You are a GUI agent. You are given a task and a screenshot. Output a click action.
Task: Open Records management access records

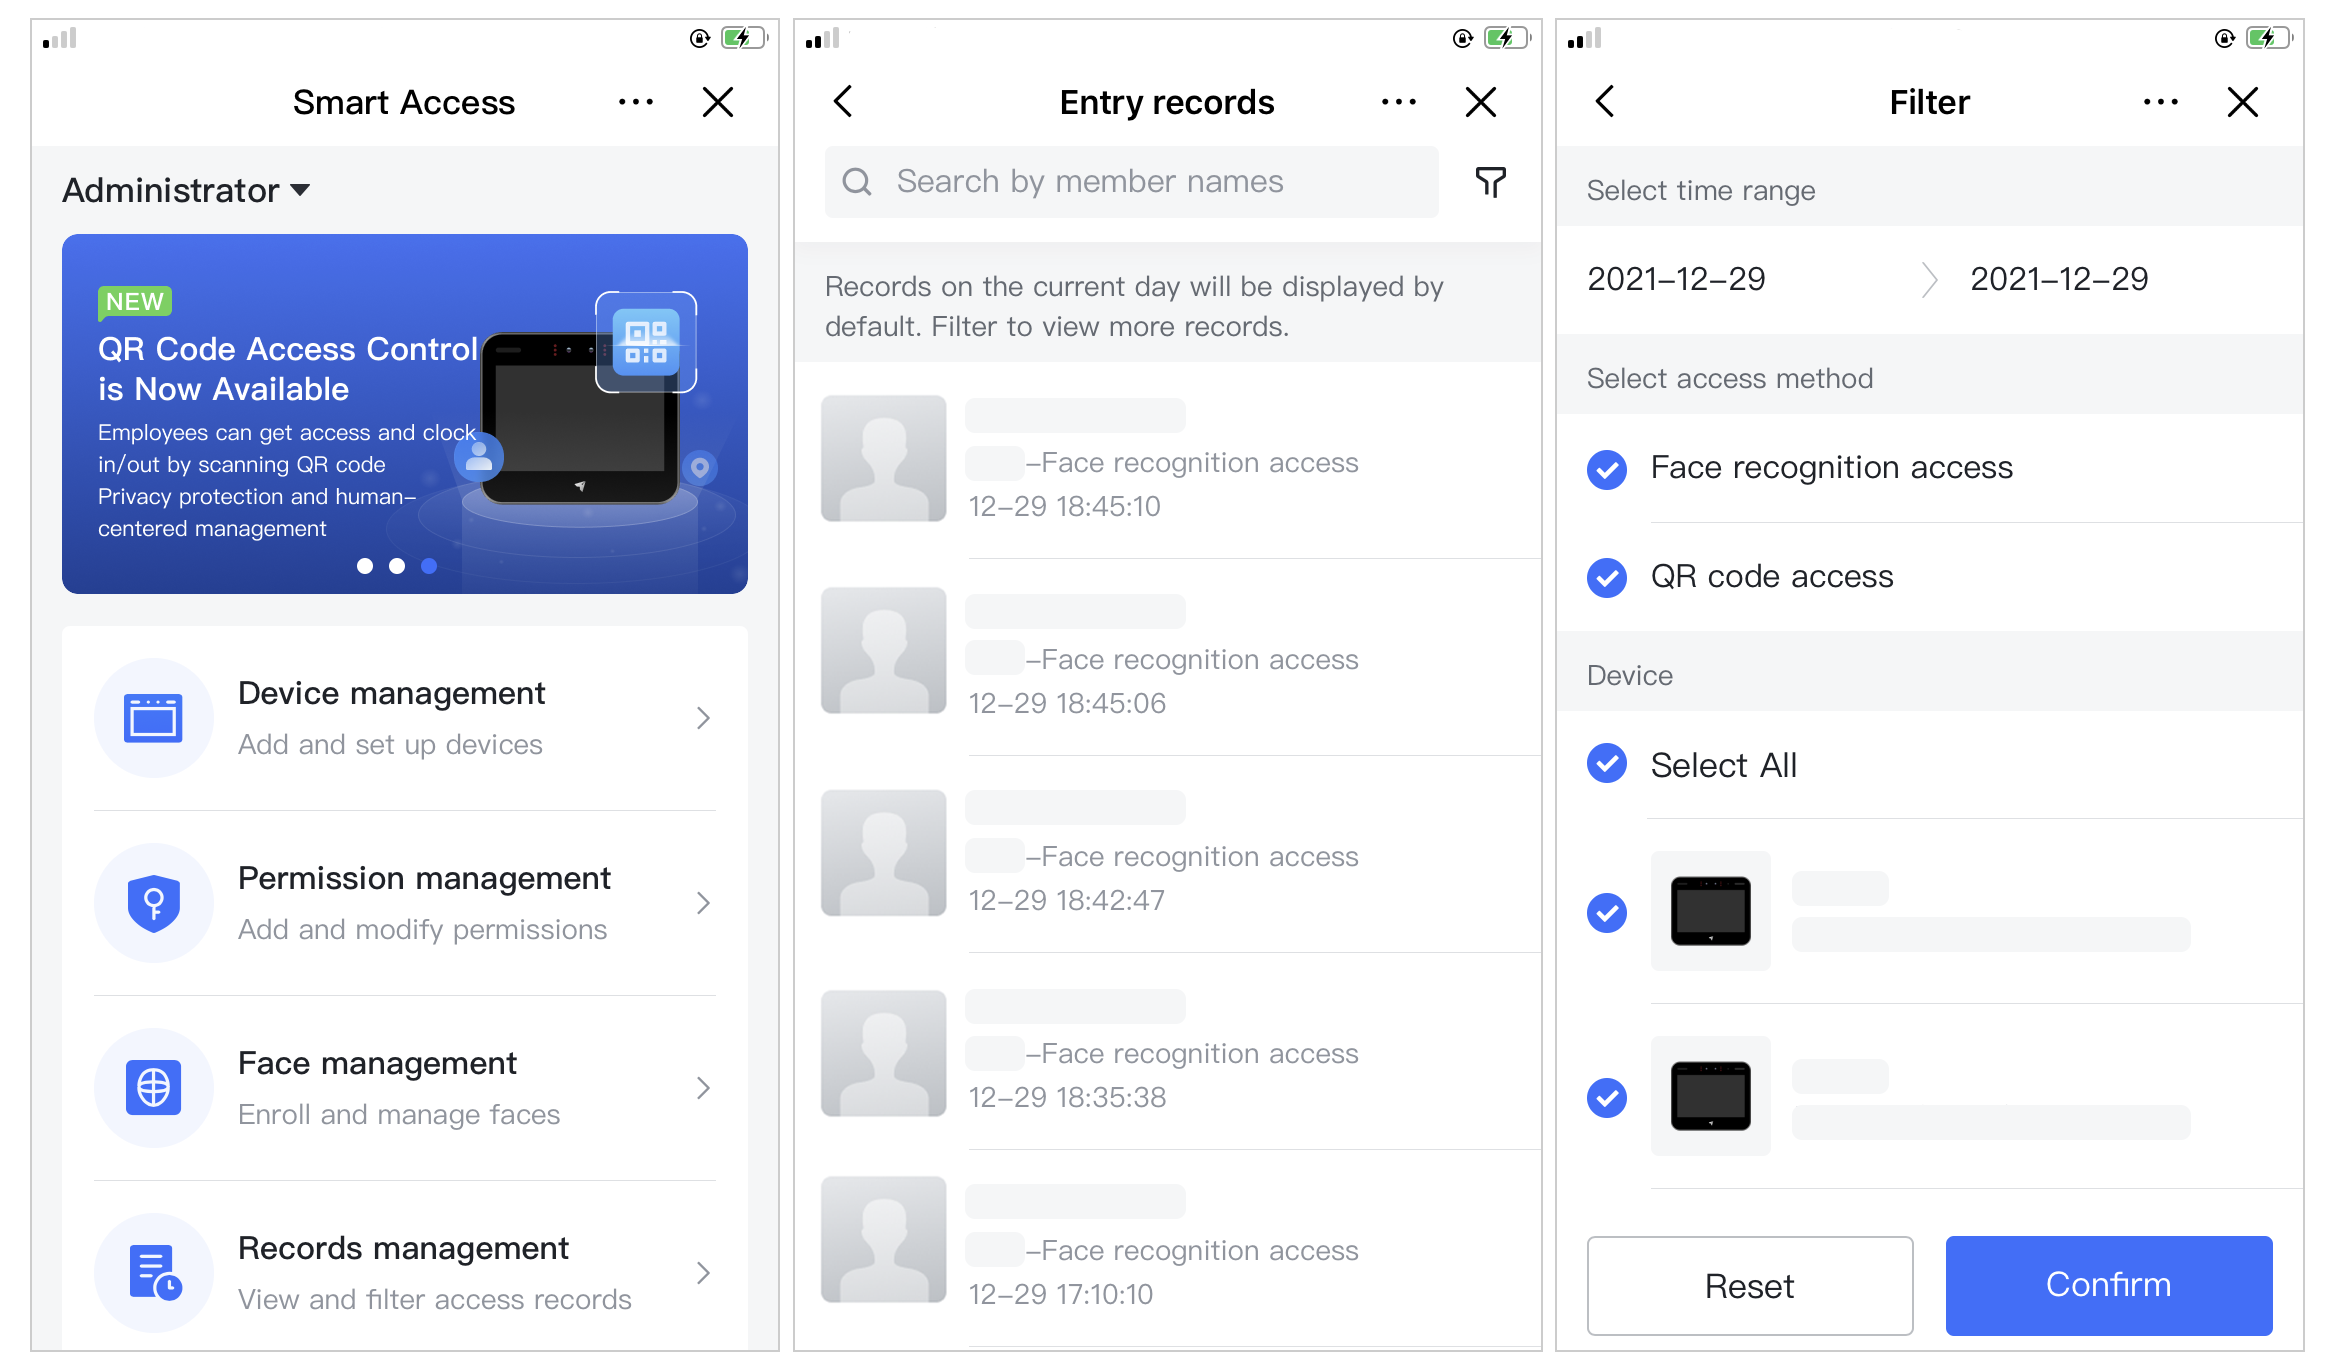coord(402,1248)
